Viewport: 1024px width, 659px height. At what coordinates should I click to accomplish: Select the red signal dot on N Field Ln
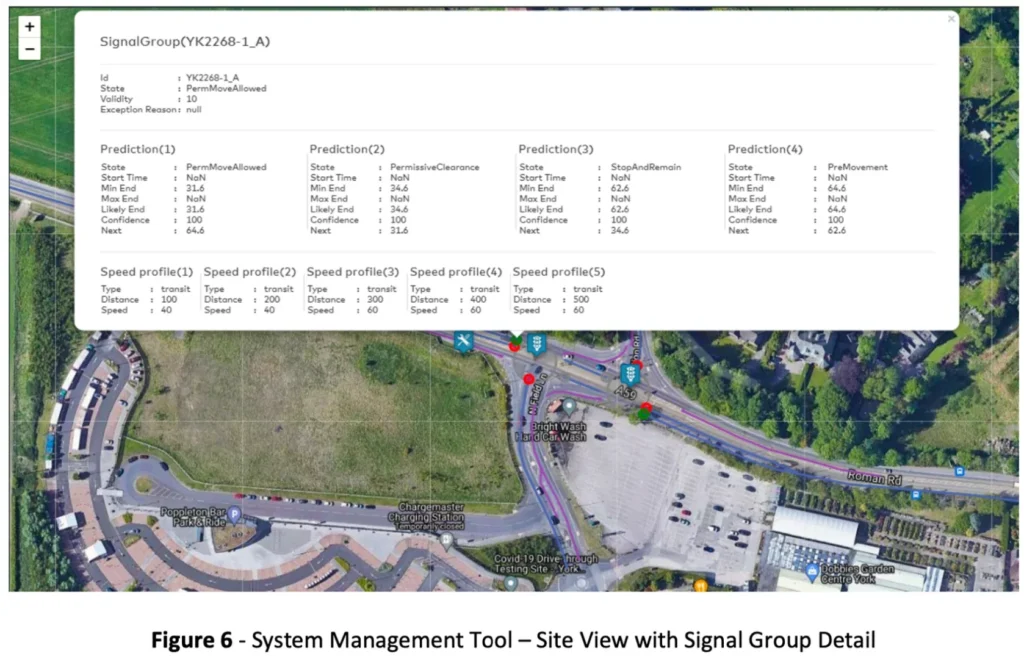(x=529, y=379)
